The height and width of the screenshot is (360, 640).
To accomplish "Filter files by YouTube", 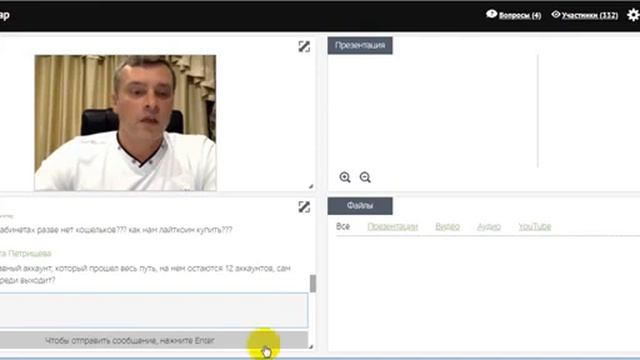I will coord(535,227).
